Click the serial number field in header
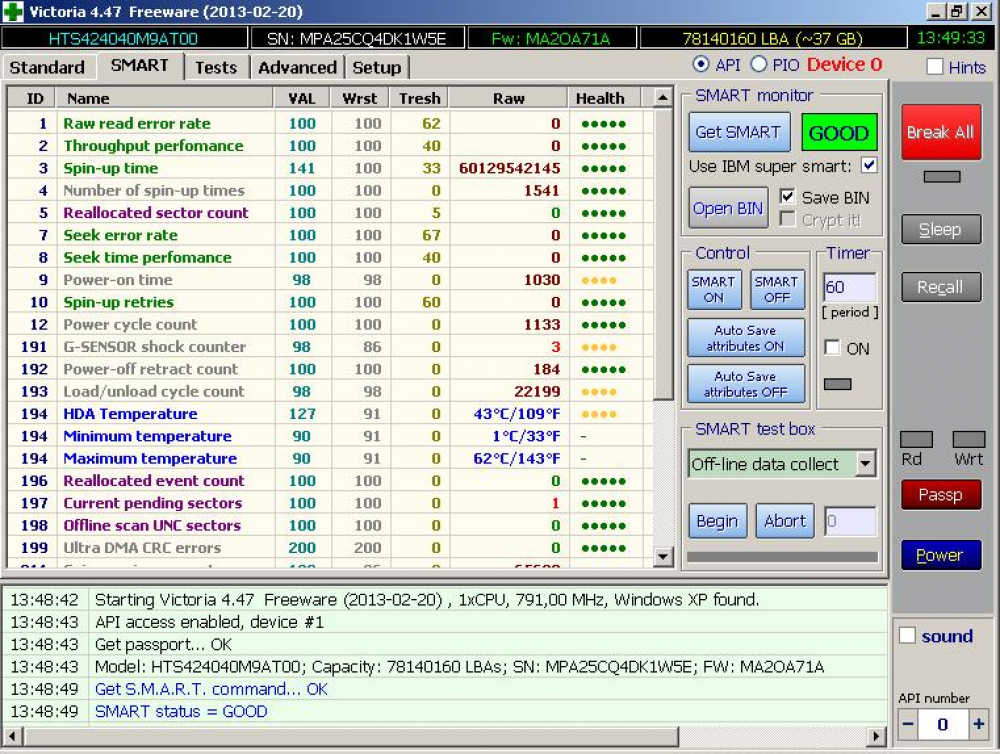The image size is (1000, 754). point(357,38)
